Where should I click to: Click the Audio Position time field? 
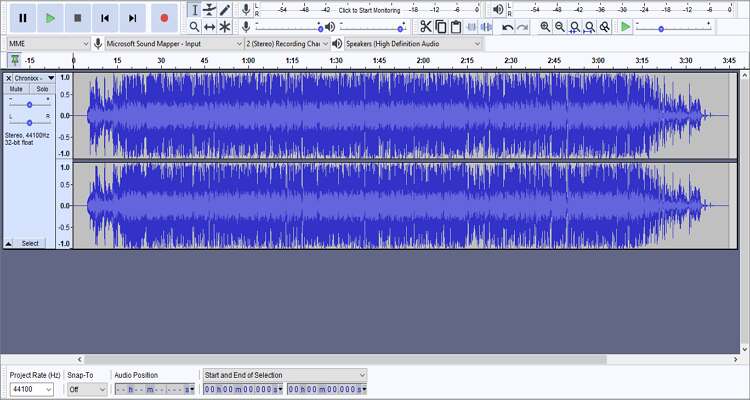point(154,389)
